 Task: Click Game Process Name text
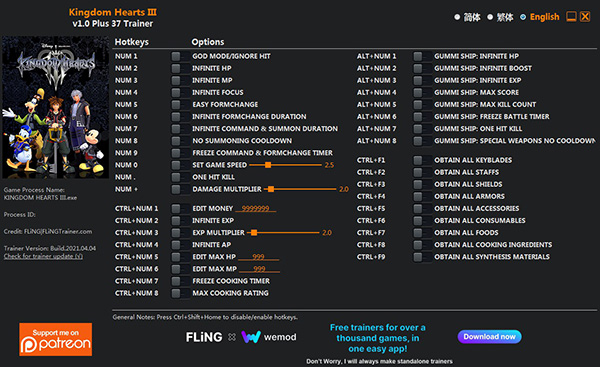[34, 190]
